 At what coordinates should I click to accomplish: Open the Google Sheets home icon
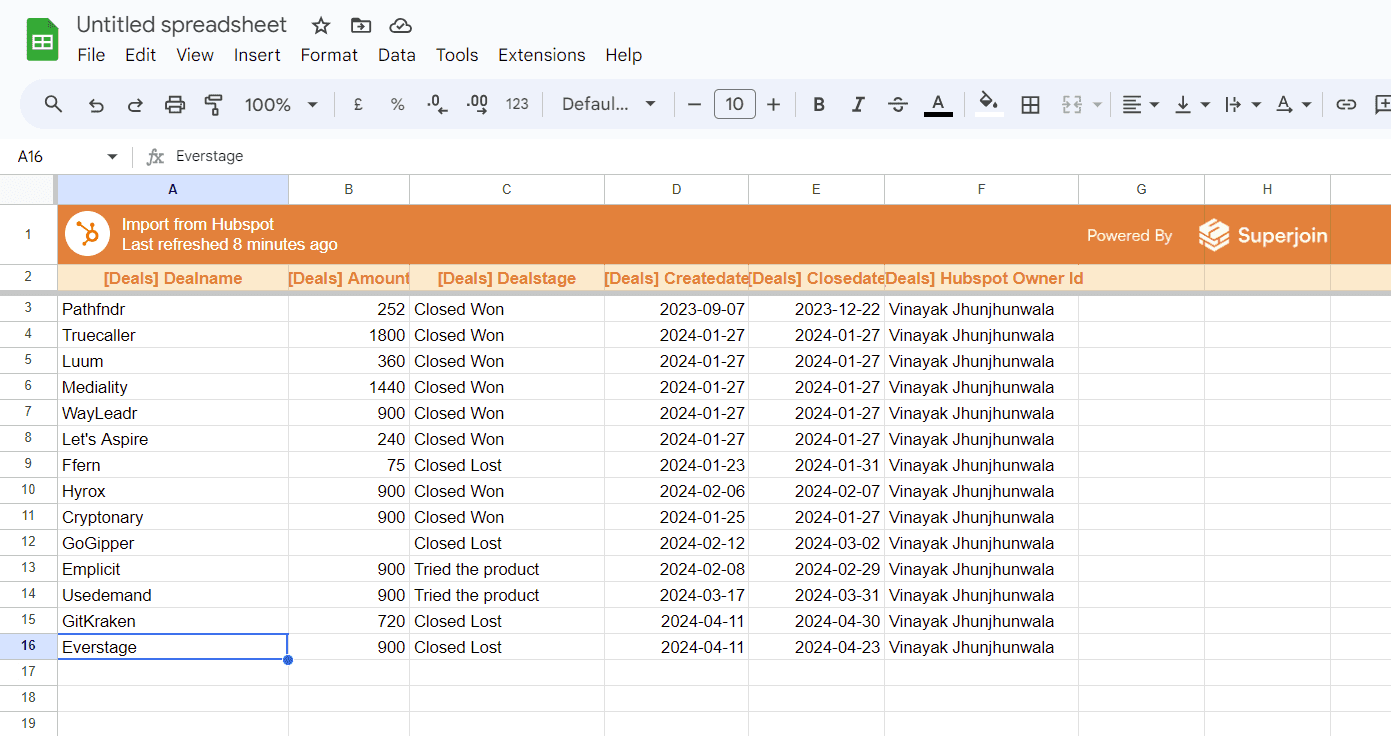[43, 40]
